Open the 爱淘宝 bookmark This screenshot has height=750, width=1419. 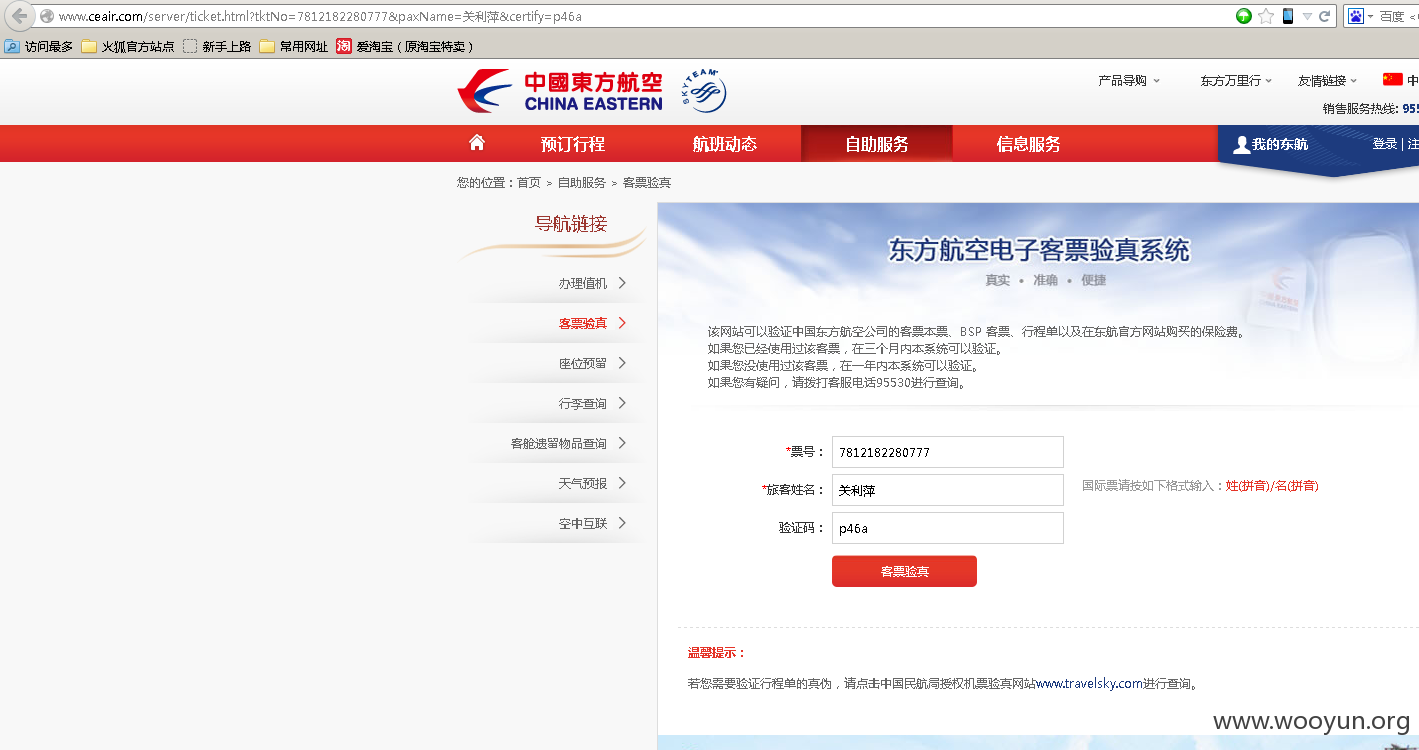pyautogui.click(x=405, y=46)
